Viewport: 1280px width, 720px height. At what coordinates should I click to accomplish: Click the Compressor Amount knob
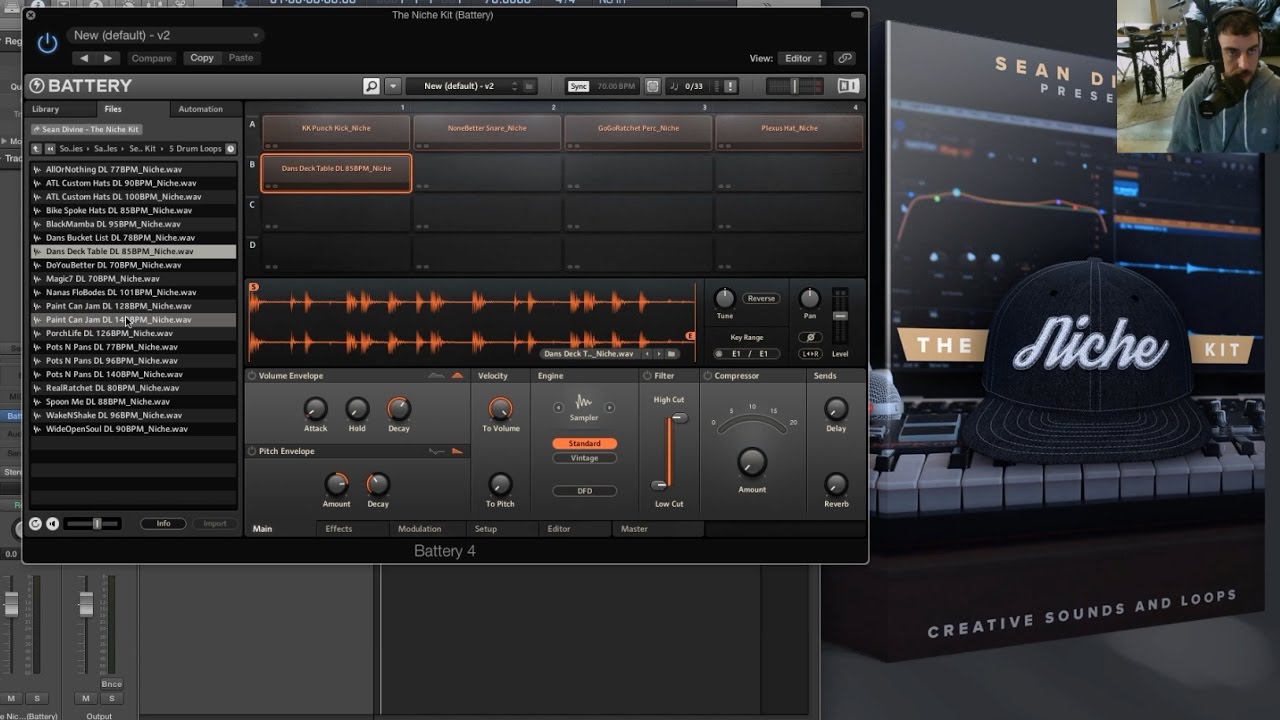[752, 461]
